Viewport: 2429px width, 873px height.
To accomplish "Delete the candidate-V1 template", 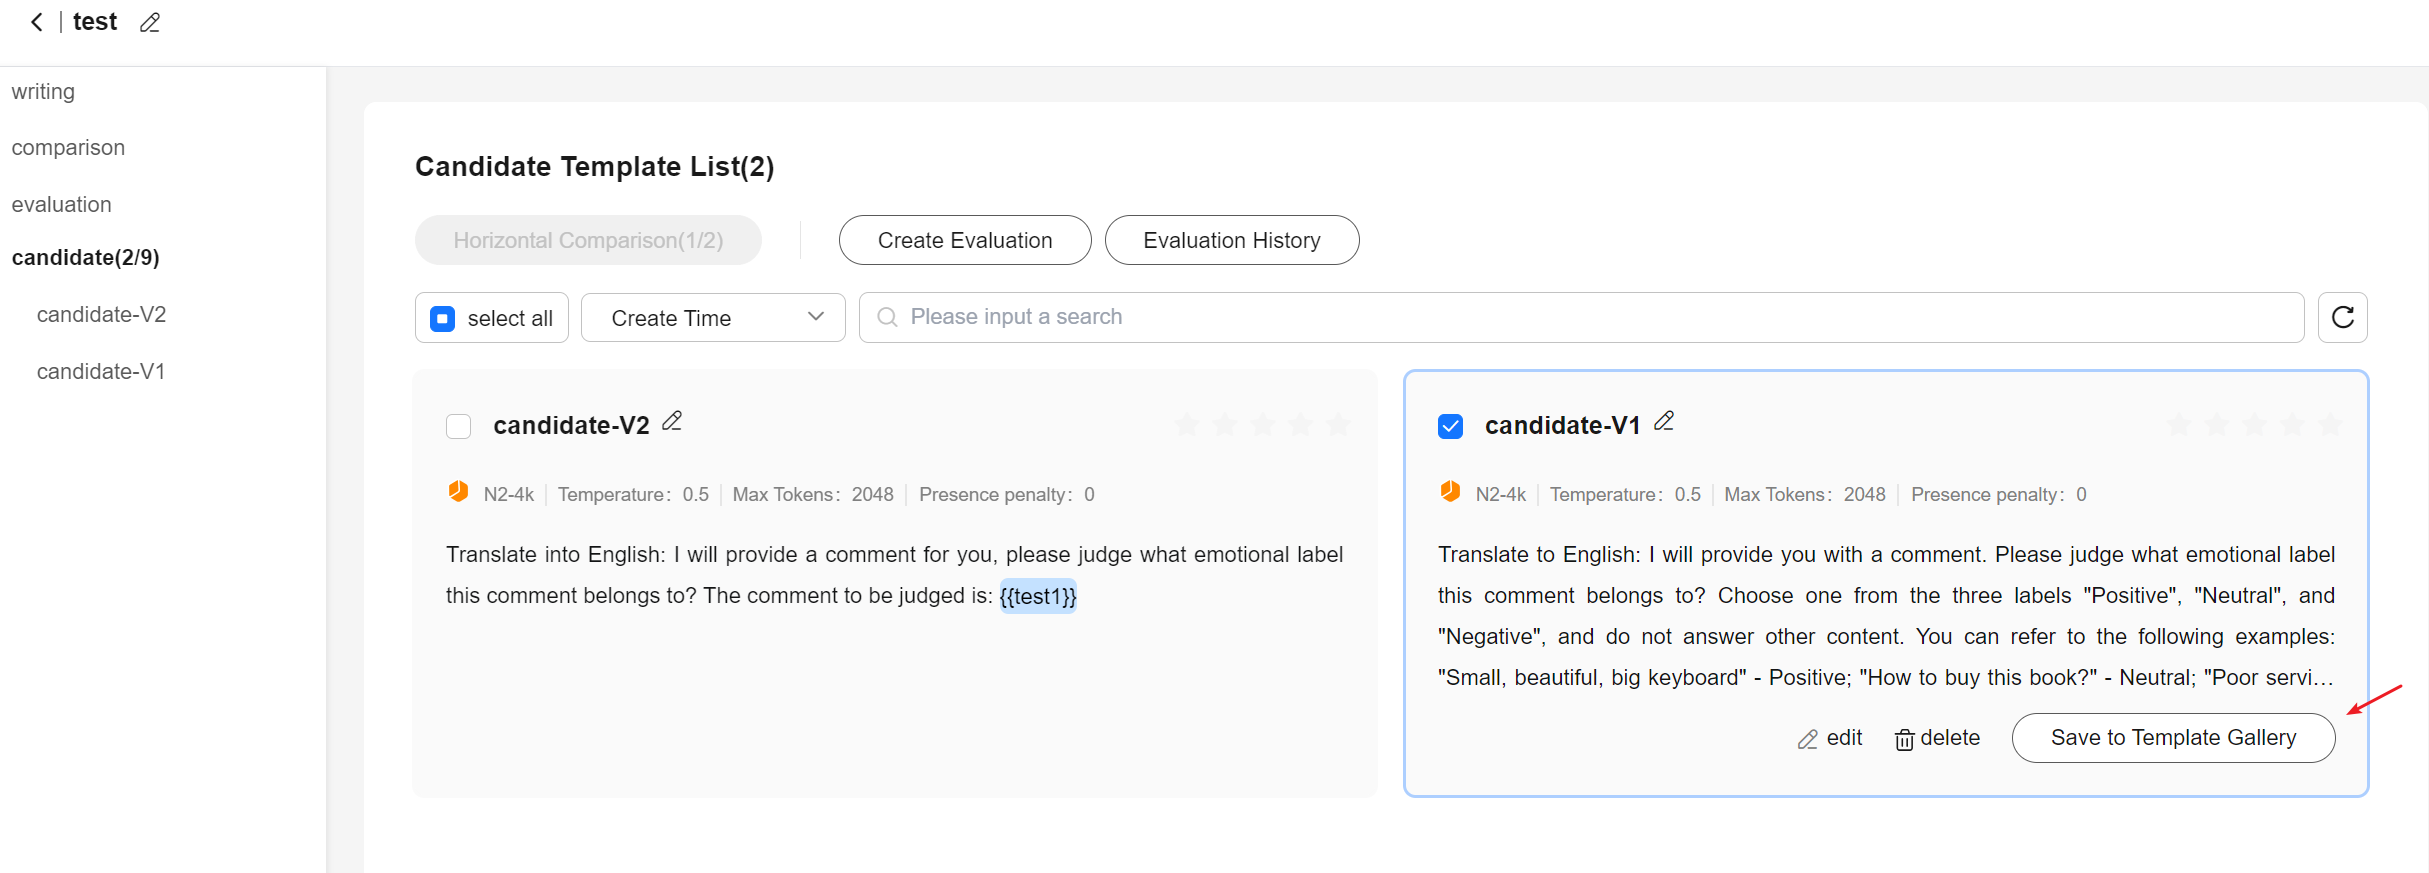I will 1937,739.
